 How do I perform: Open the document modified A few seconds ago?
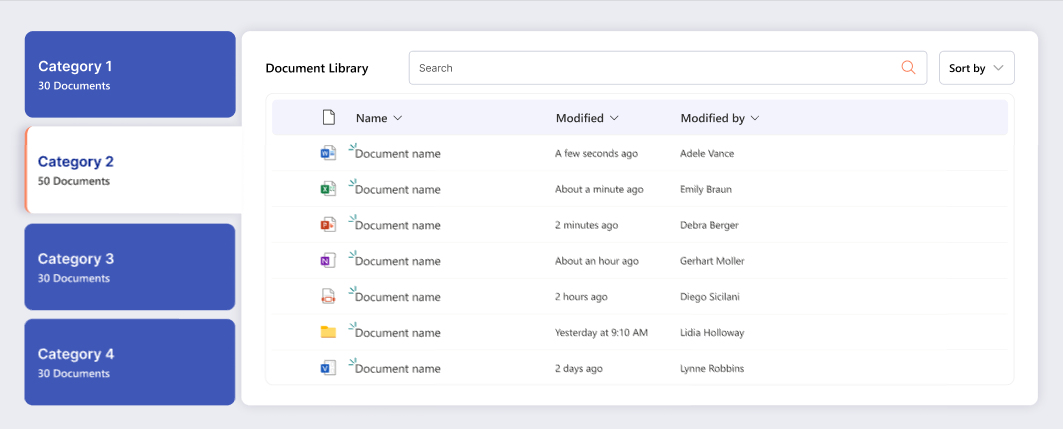tap(398, 154)
